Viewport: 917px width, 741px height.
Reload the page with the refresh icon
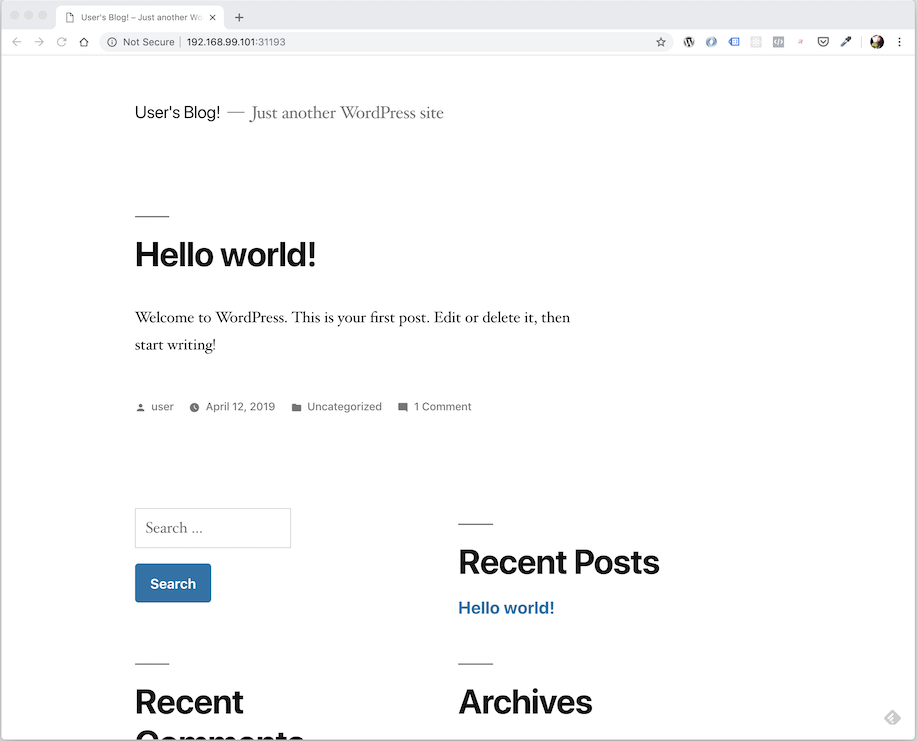[x=61, y=42]
